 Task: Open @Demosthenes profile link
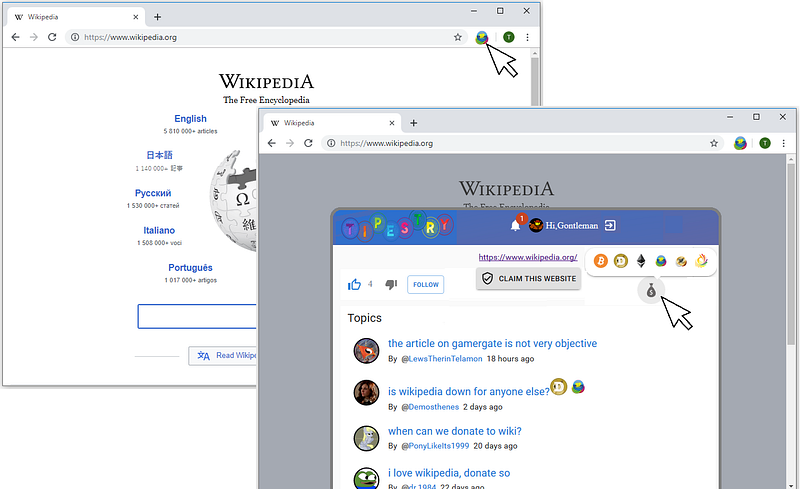point(430,407)
